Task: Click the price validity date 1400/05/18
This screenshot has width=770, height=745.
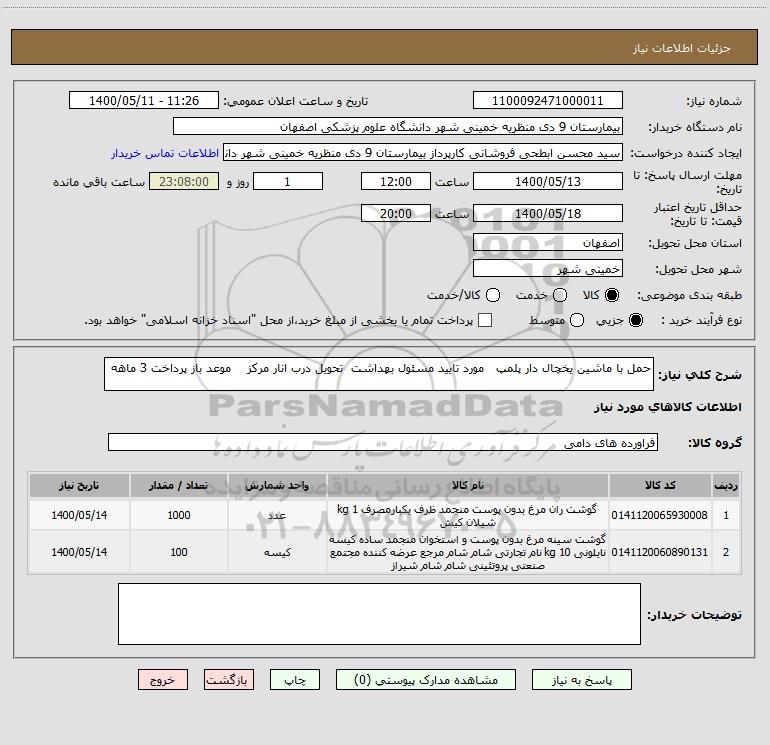Action: (x=548, y=213)
